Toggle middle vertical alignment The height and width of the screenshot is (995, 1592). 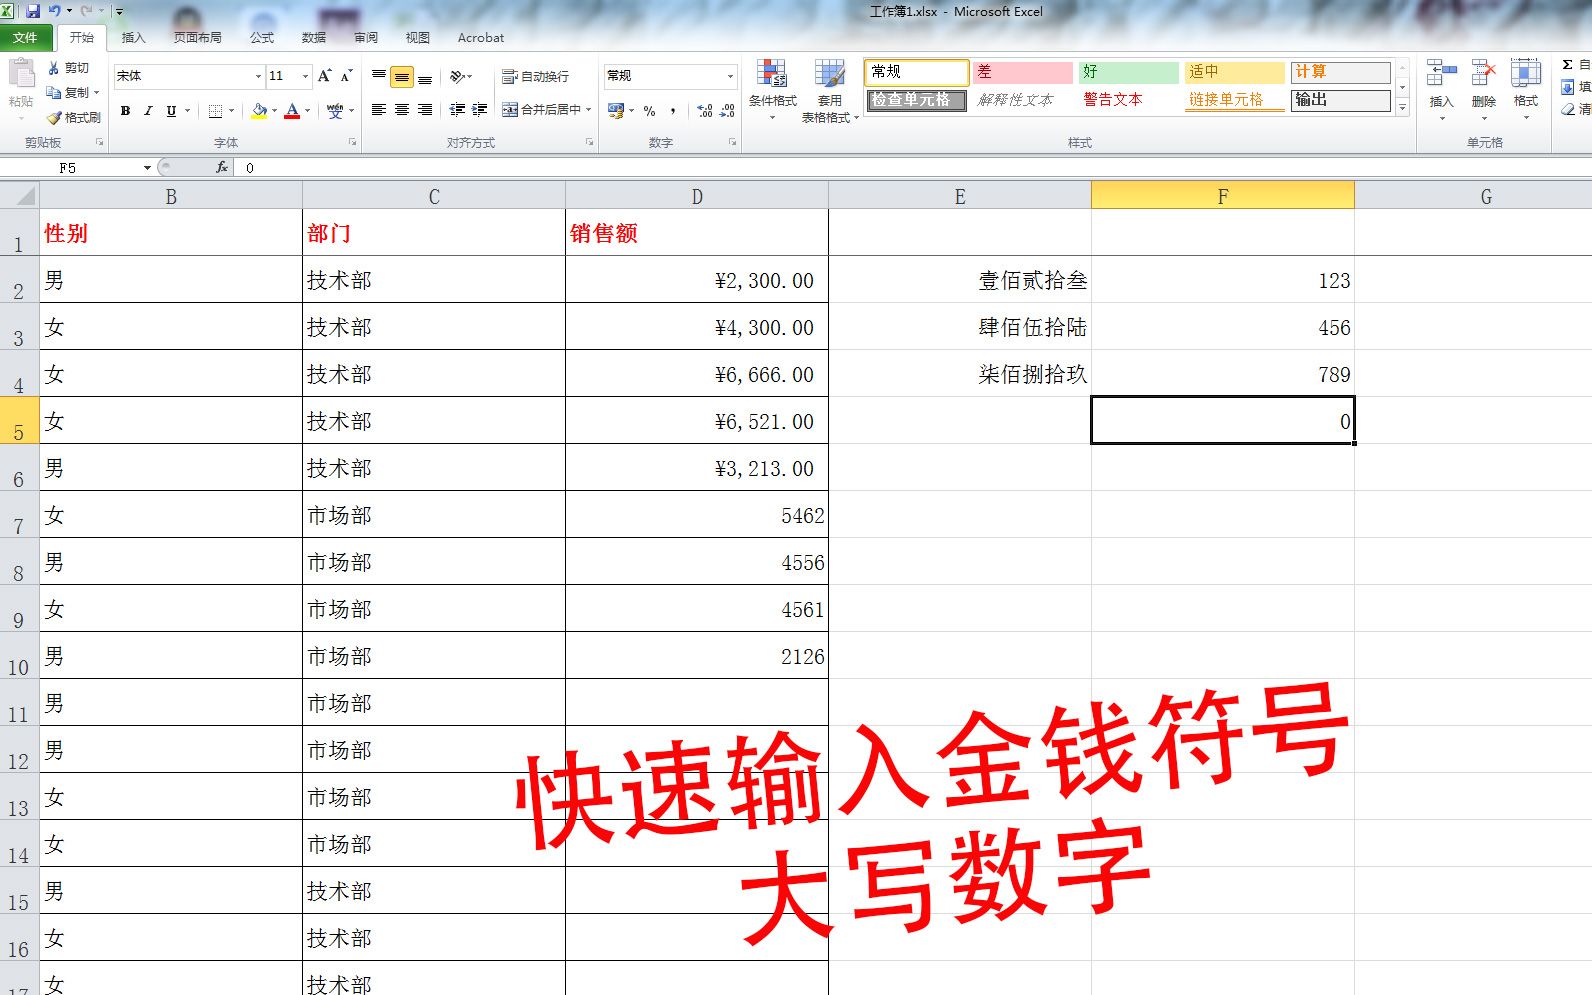[402, 76]
